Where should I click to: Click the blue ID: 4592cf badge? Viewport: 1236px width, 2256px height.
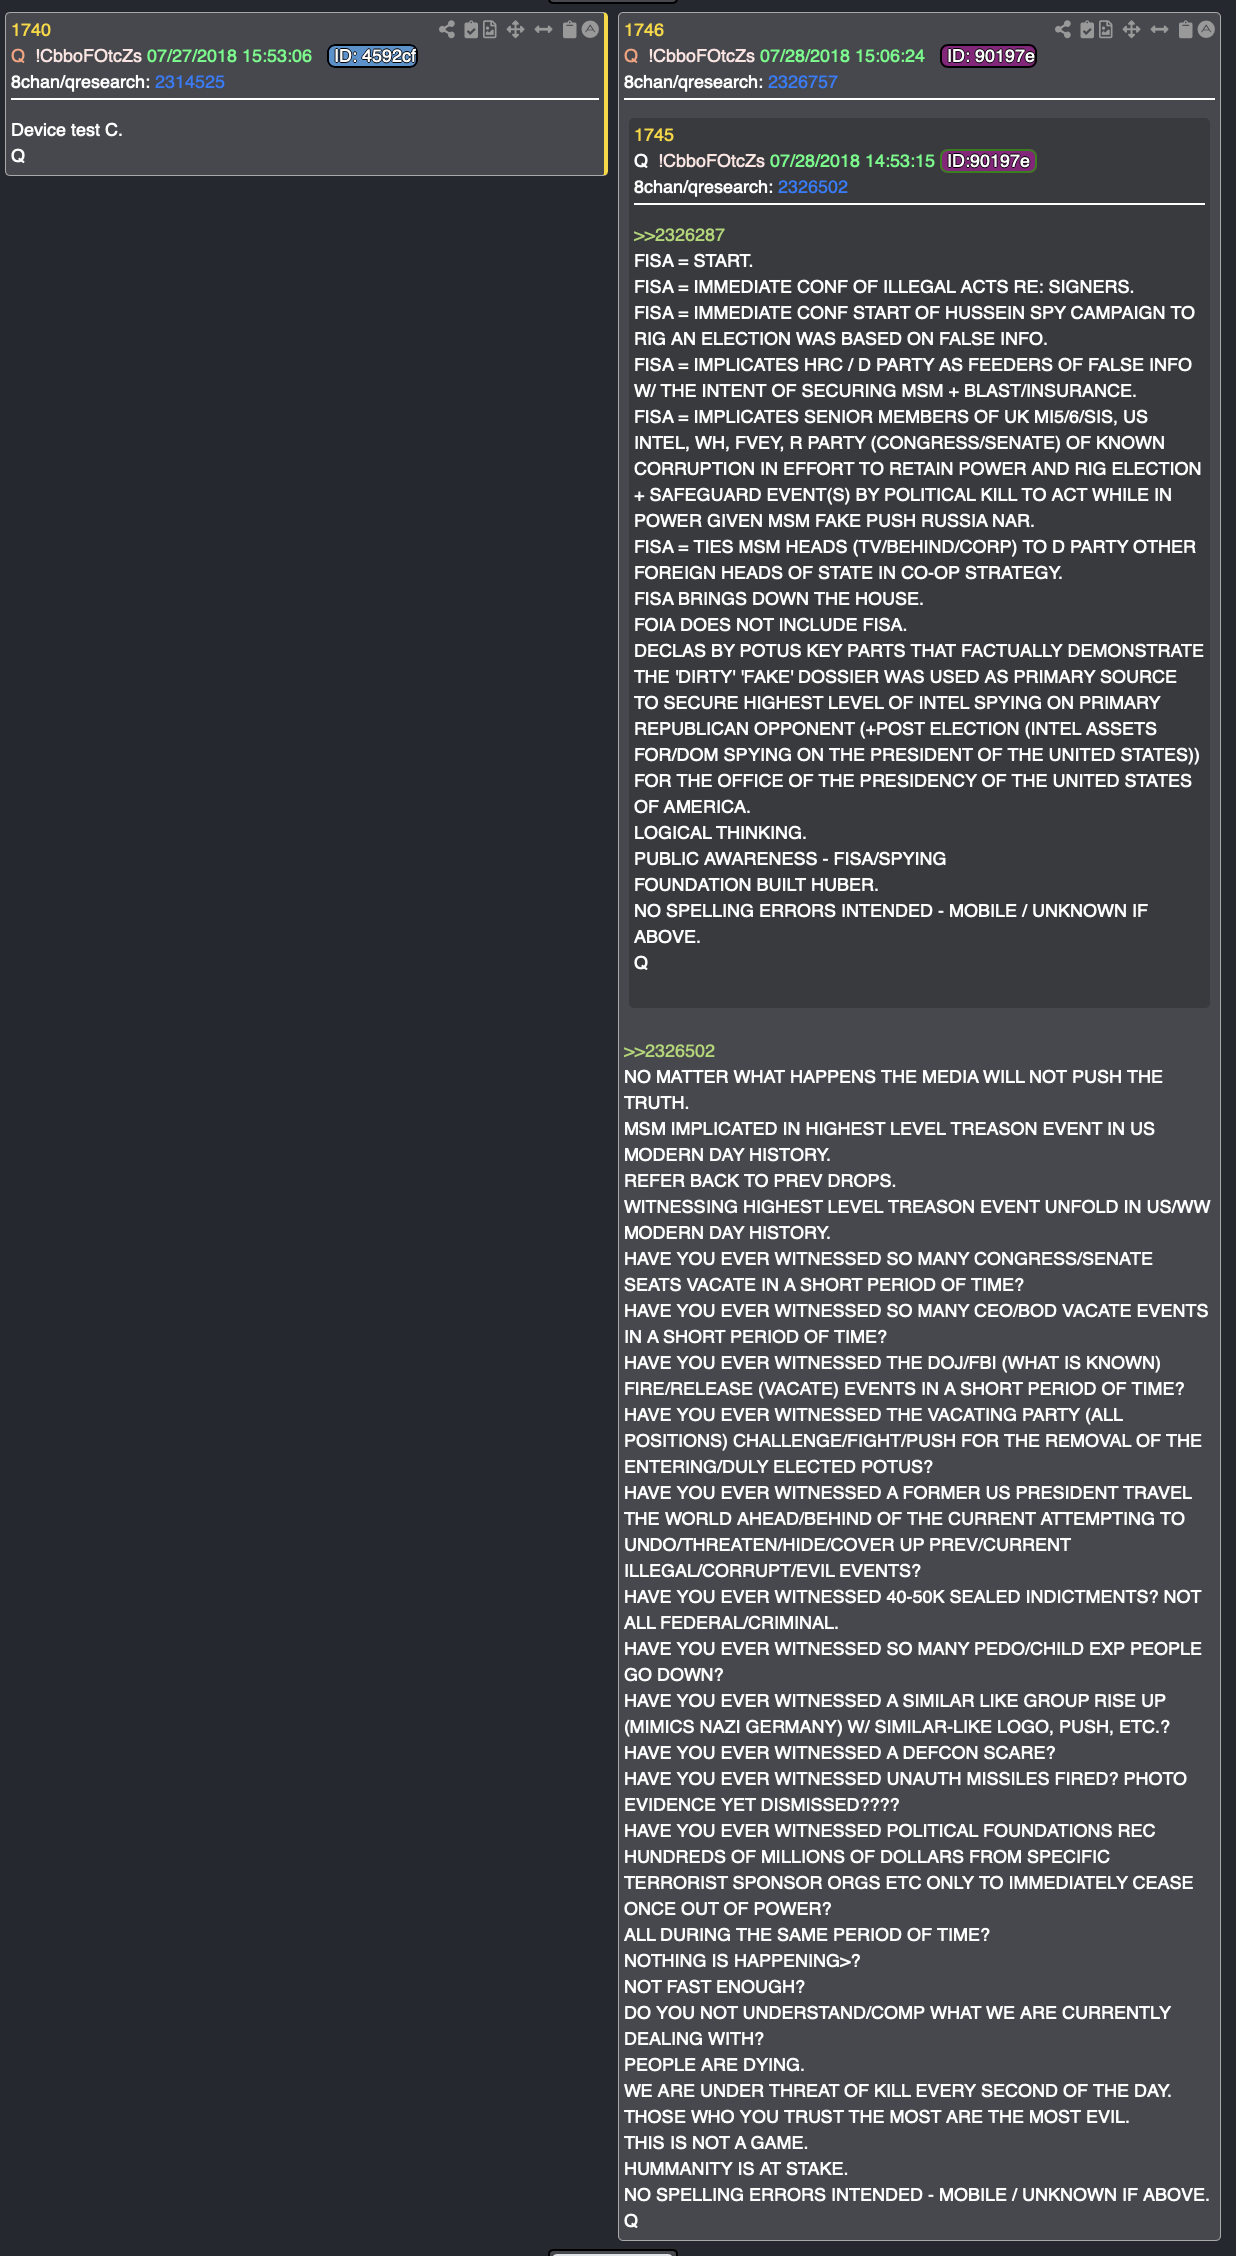point(373,56)
